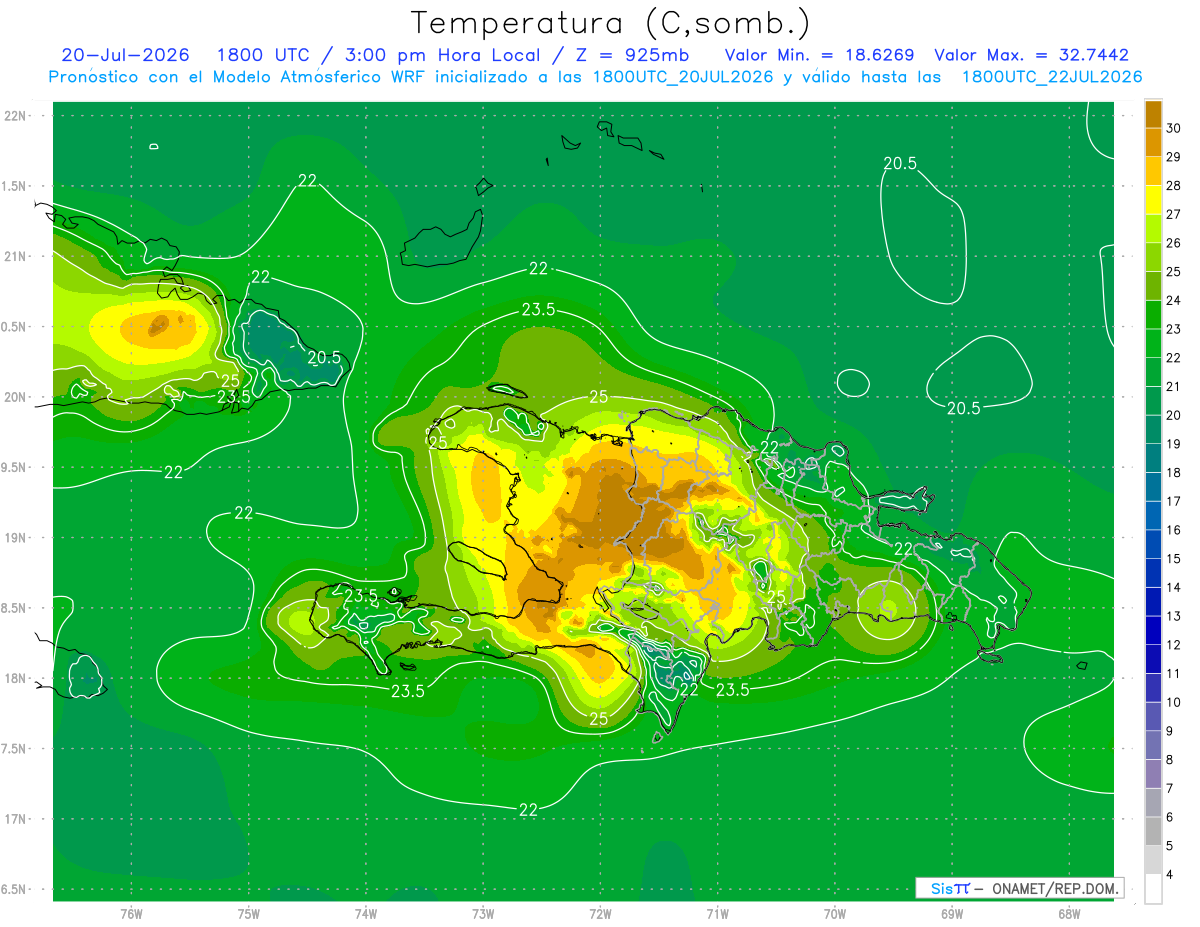
Task: Click the orange 29–30 legend color band
Action: (1153, 143)
